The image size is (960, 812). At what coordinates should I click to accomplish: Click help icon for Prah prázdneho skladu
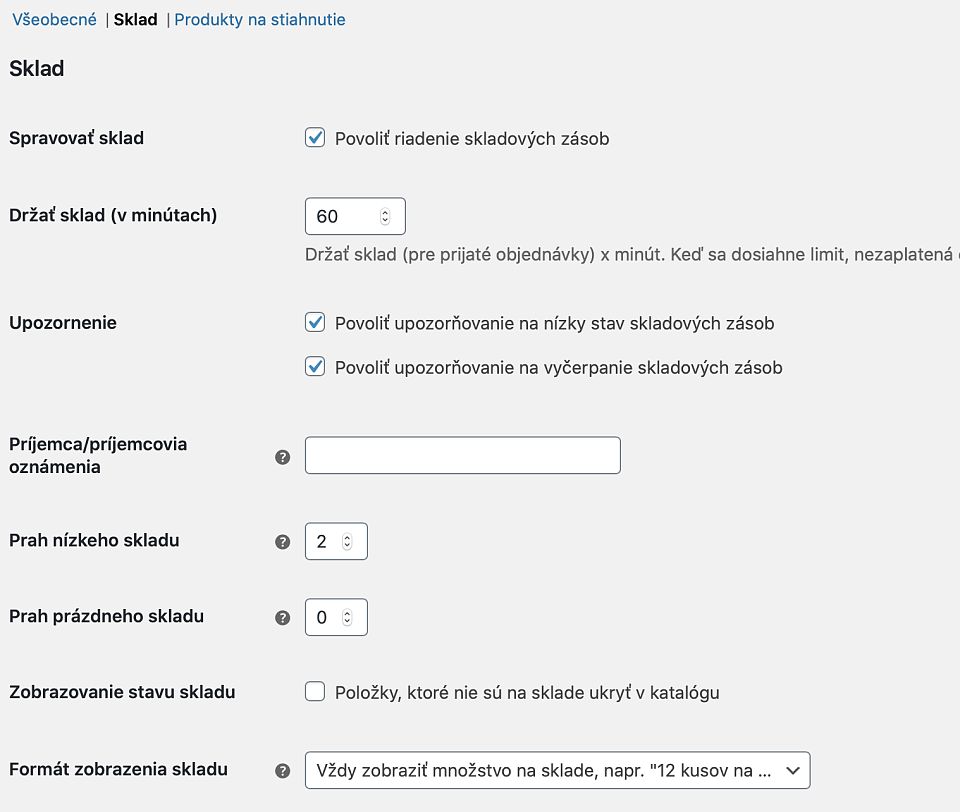tap(283, 618)
